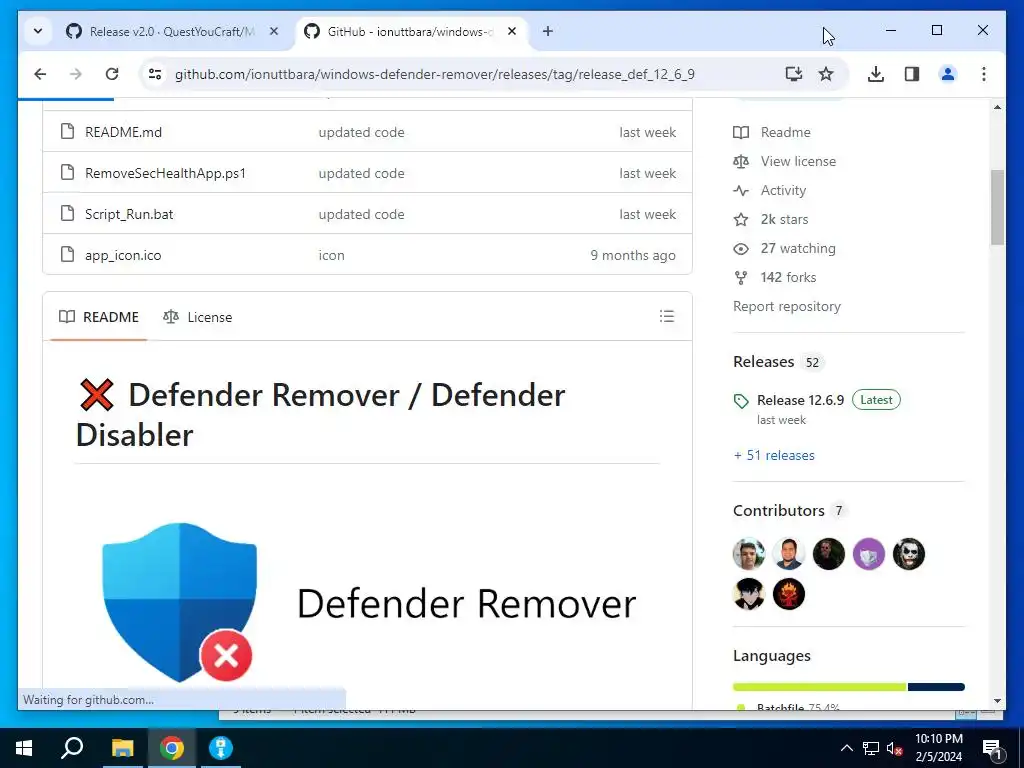Screen dimensions: 1024x768
Task: Open the Chrome profile avatar
Action: pyautogui.click(x=948, y=74)
